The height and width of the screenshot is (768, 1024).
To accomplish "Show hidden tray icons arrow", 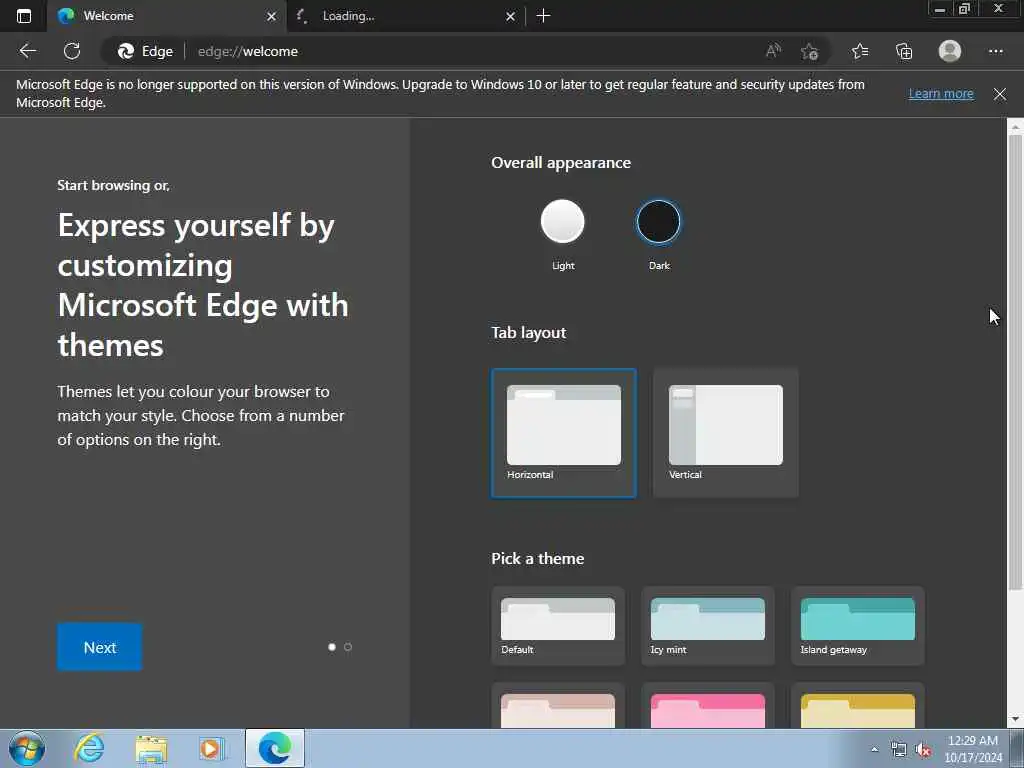I will pyautogui.click(x=874, y=750).
